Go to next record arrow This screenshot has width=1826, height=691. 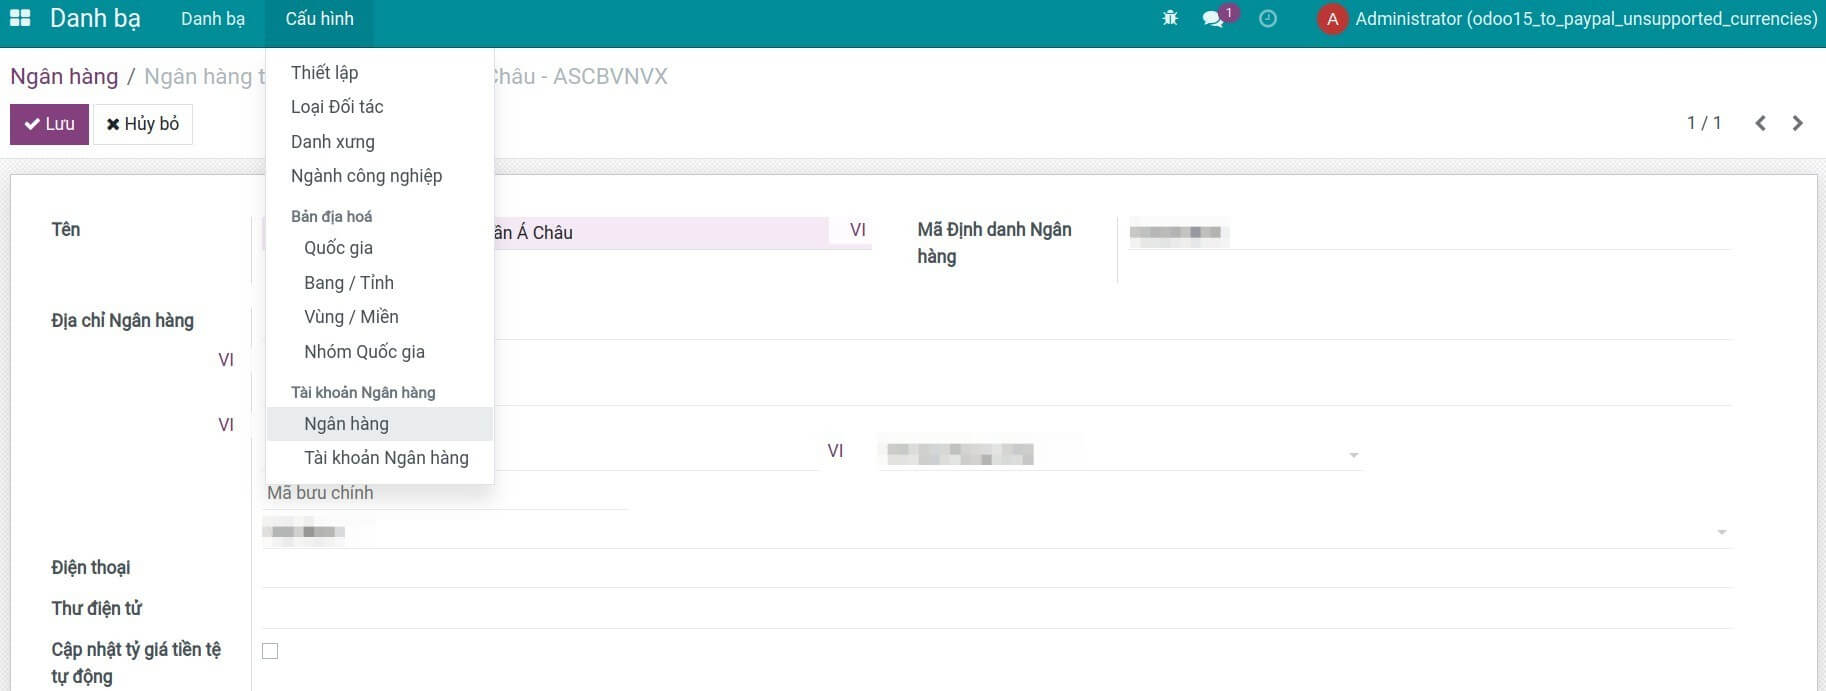[x=1798, y=123]
